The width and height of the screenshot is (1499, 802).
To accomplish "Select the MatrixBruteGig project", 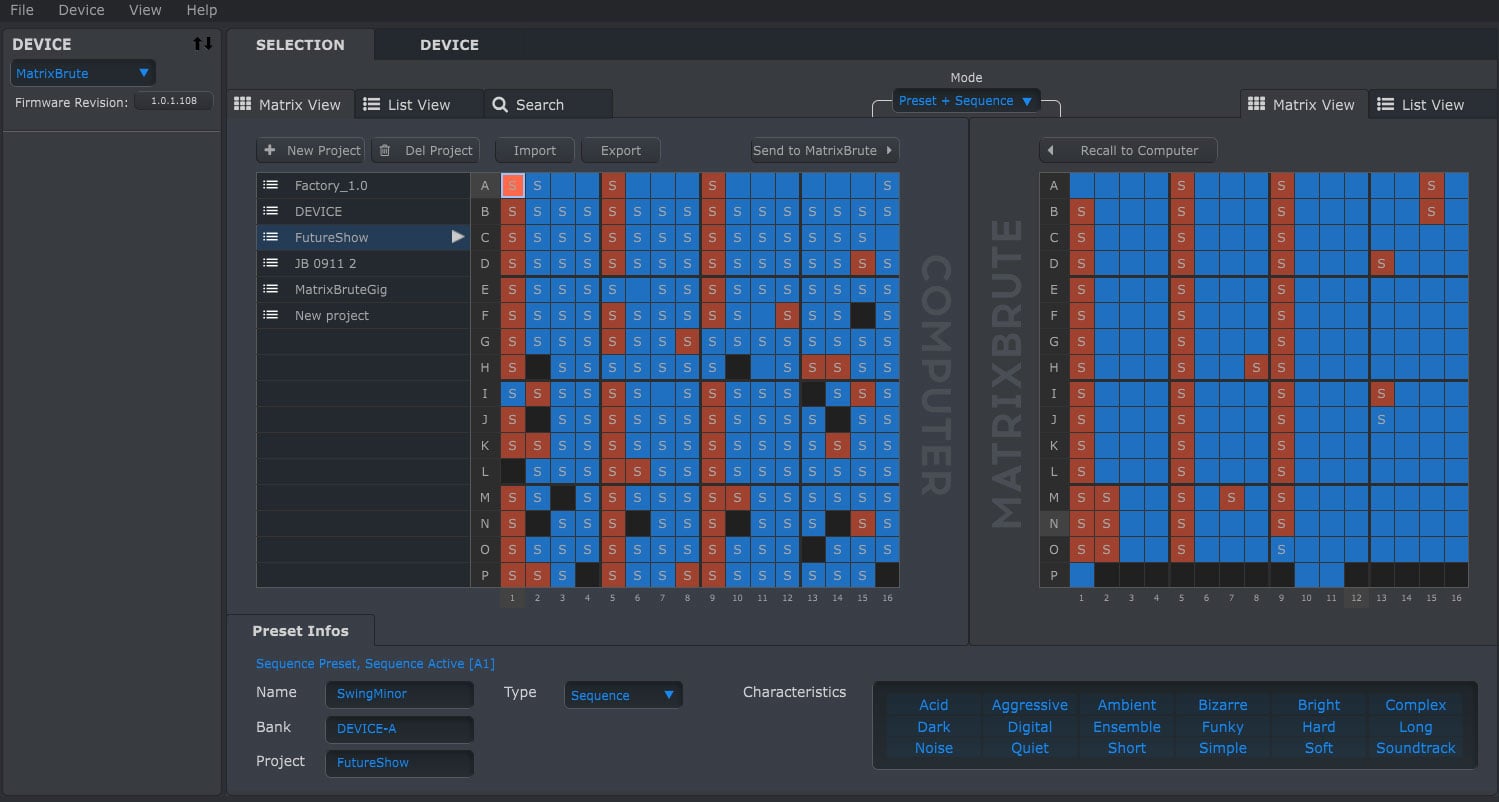I will [x=363, y=289].
